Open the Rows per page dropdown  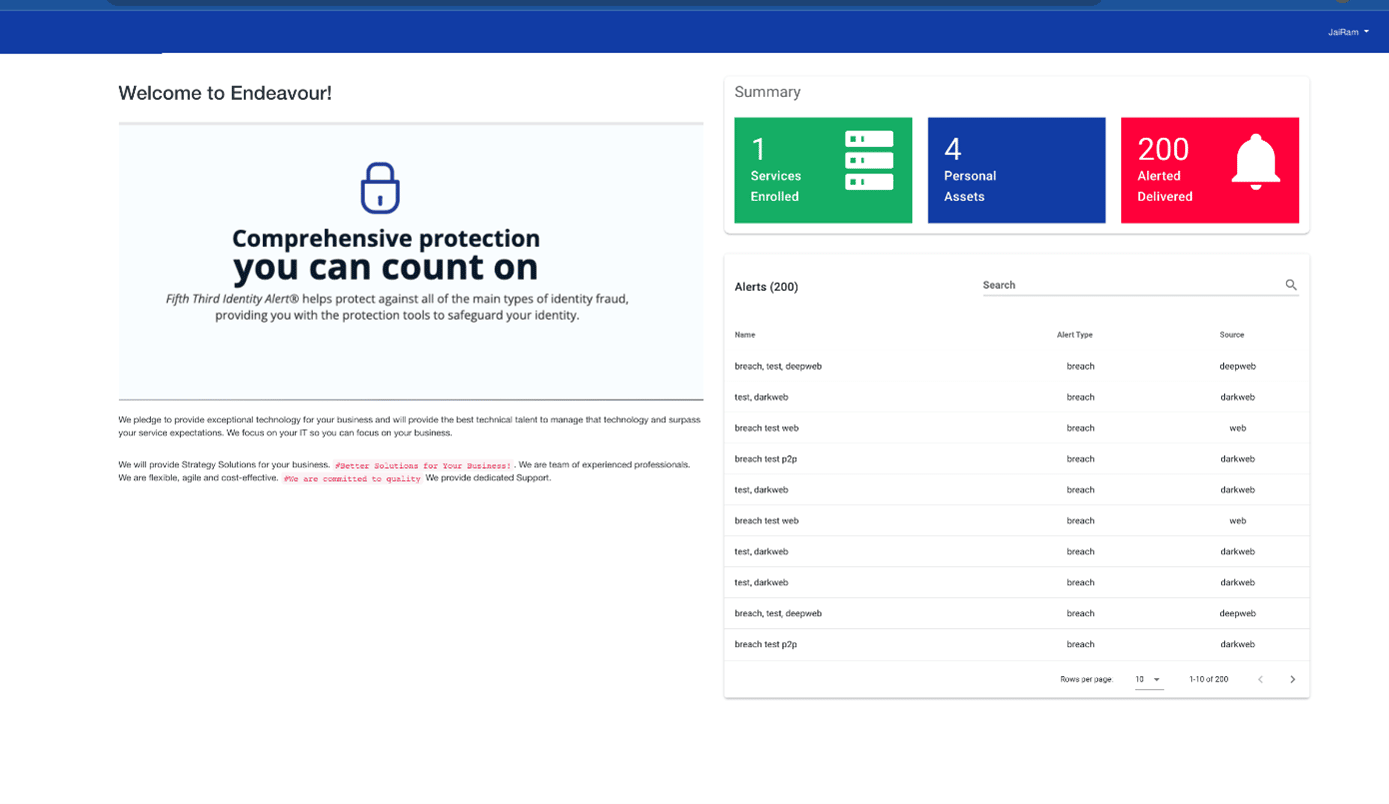click(x=1148, y=680)
